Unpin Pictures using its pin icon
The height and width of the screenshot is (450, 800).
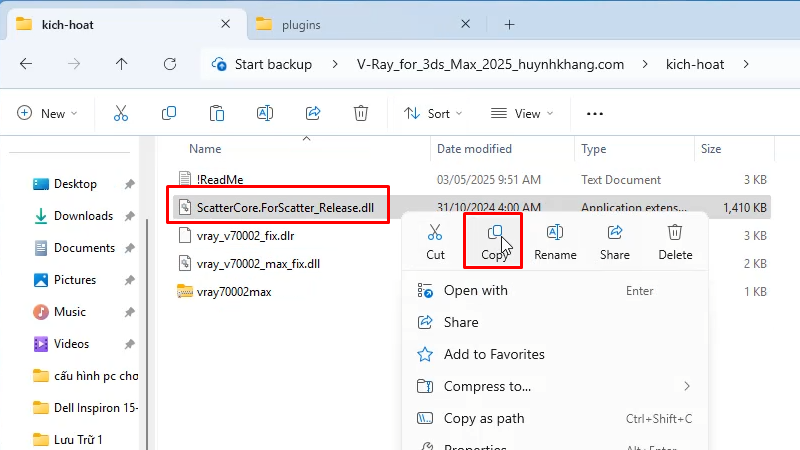pyautogui.click(x=130, y=280)
